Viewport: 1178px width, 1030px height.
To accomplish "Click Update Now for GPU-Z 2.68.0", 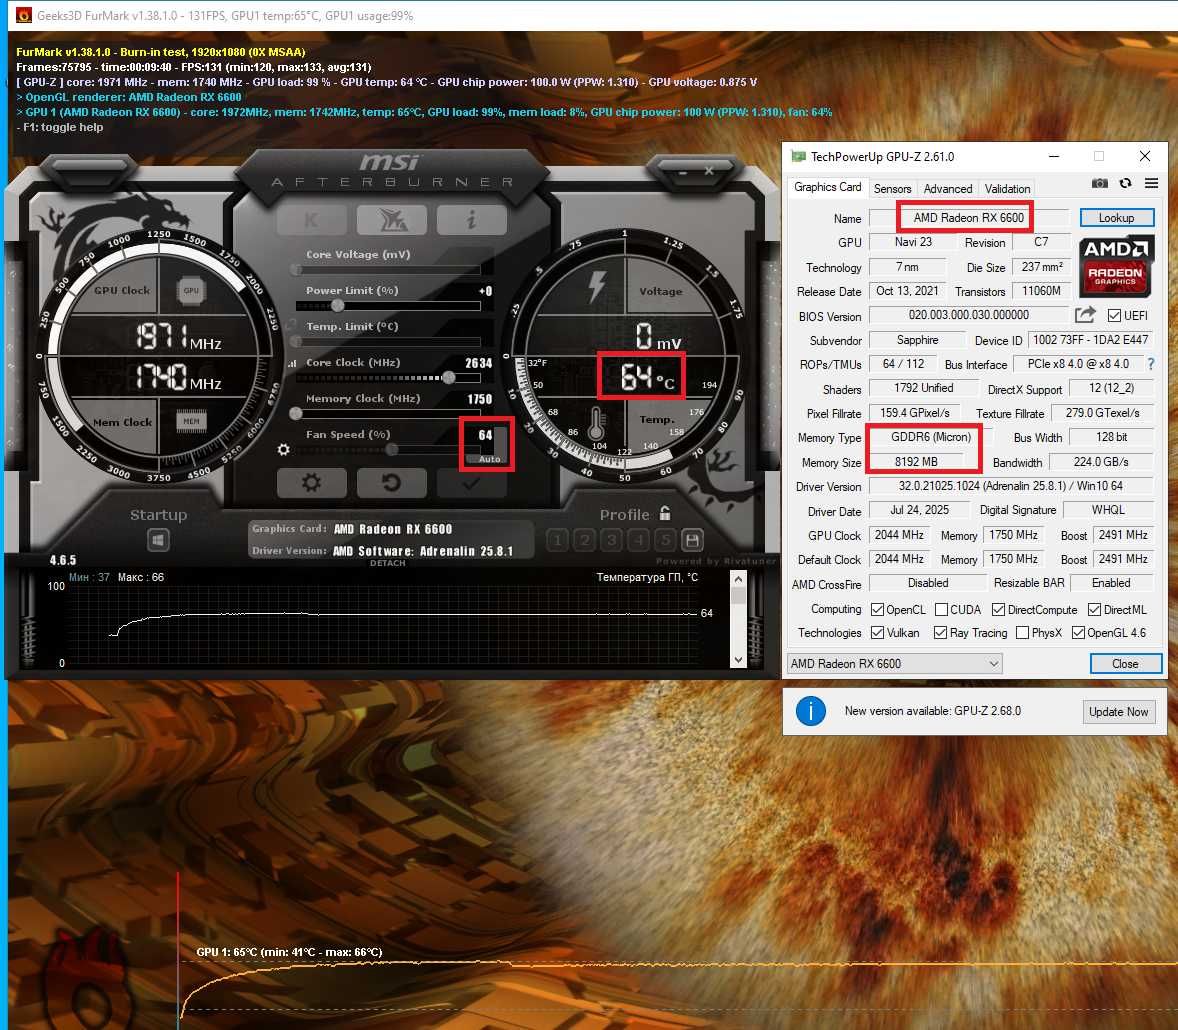I will (x=1119, y=711).
